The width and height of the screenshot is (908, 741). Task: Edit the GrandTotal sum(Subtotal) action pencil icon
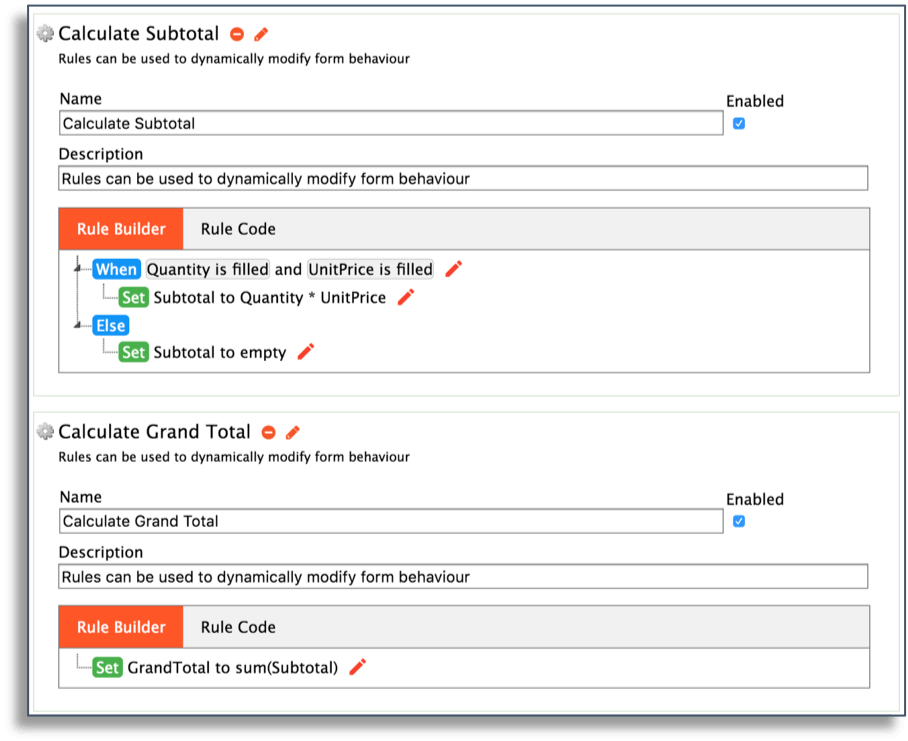click(x=357, y=666)
